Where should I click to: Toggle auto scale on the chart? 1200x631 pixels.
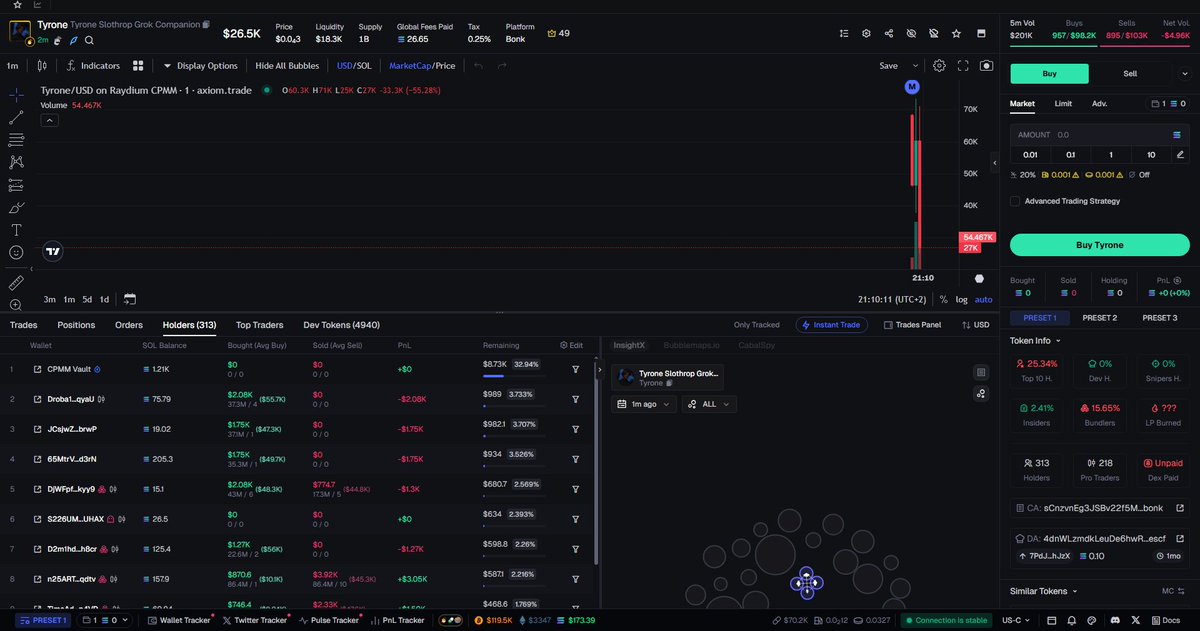click(x=984, y=299)
